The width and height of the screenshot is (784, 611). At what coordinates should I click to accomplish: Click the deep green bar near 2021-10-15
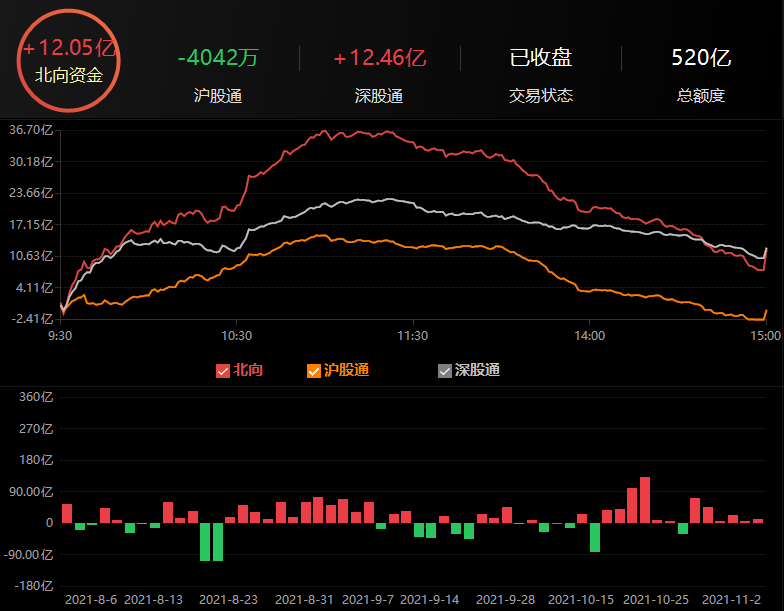[594, 537]
